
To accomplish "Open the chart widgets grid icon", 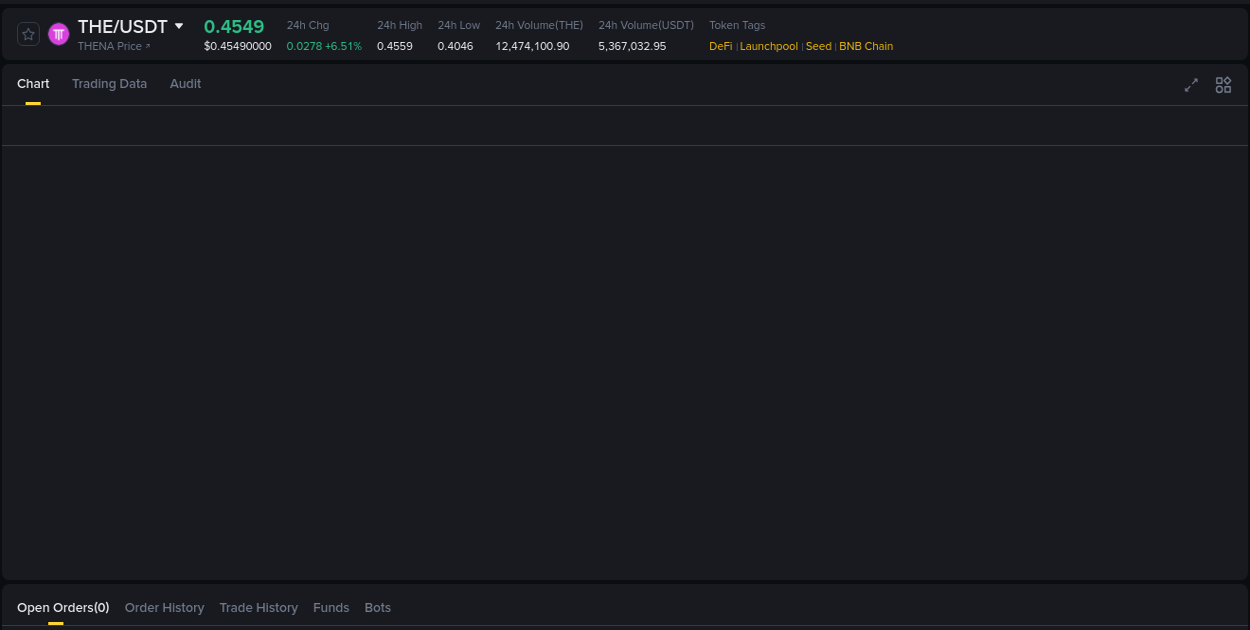I will click(x=1223, y=85).
